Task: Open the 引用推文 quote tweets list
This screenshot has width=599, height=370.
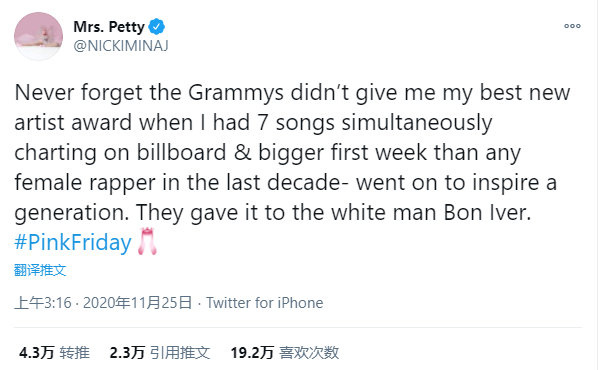Action: tap(180, 352)
